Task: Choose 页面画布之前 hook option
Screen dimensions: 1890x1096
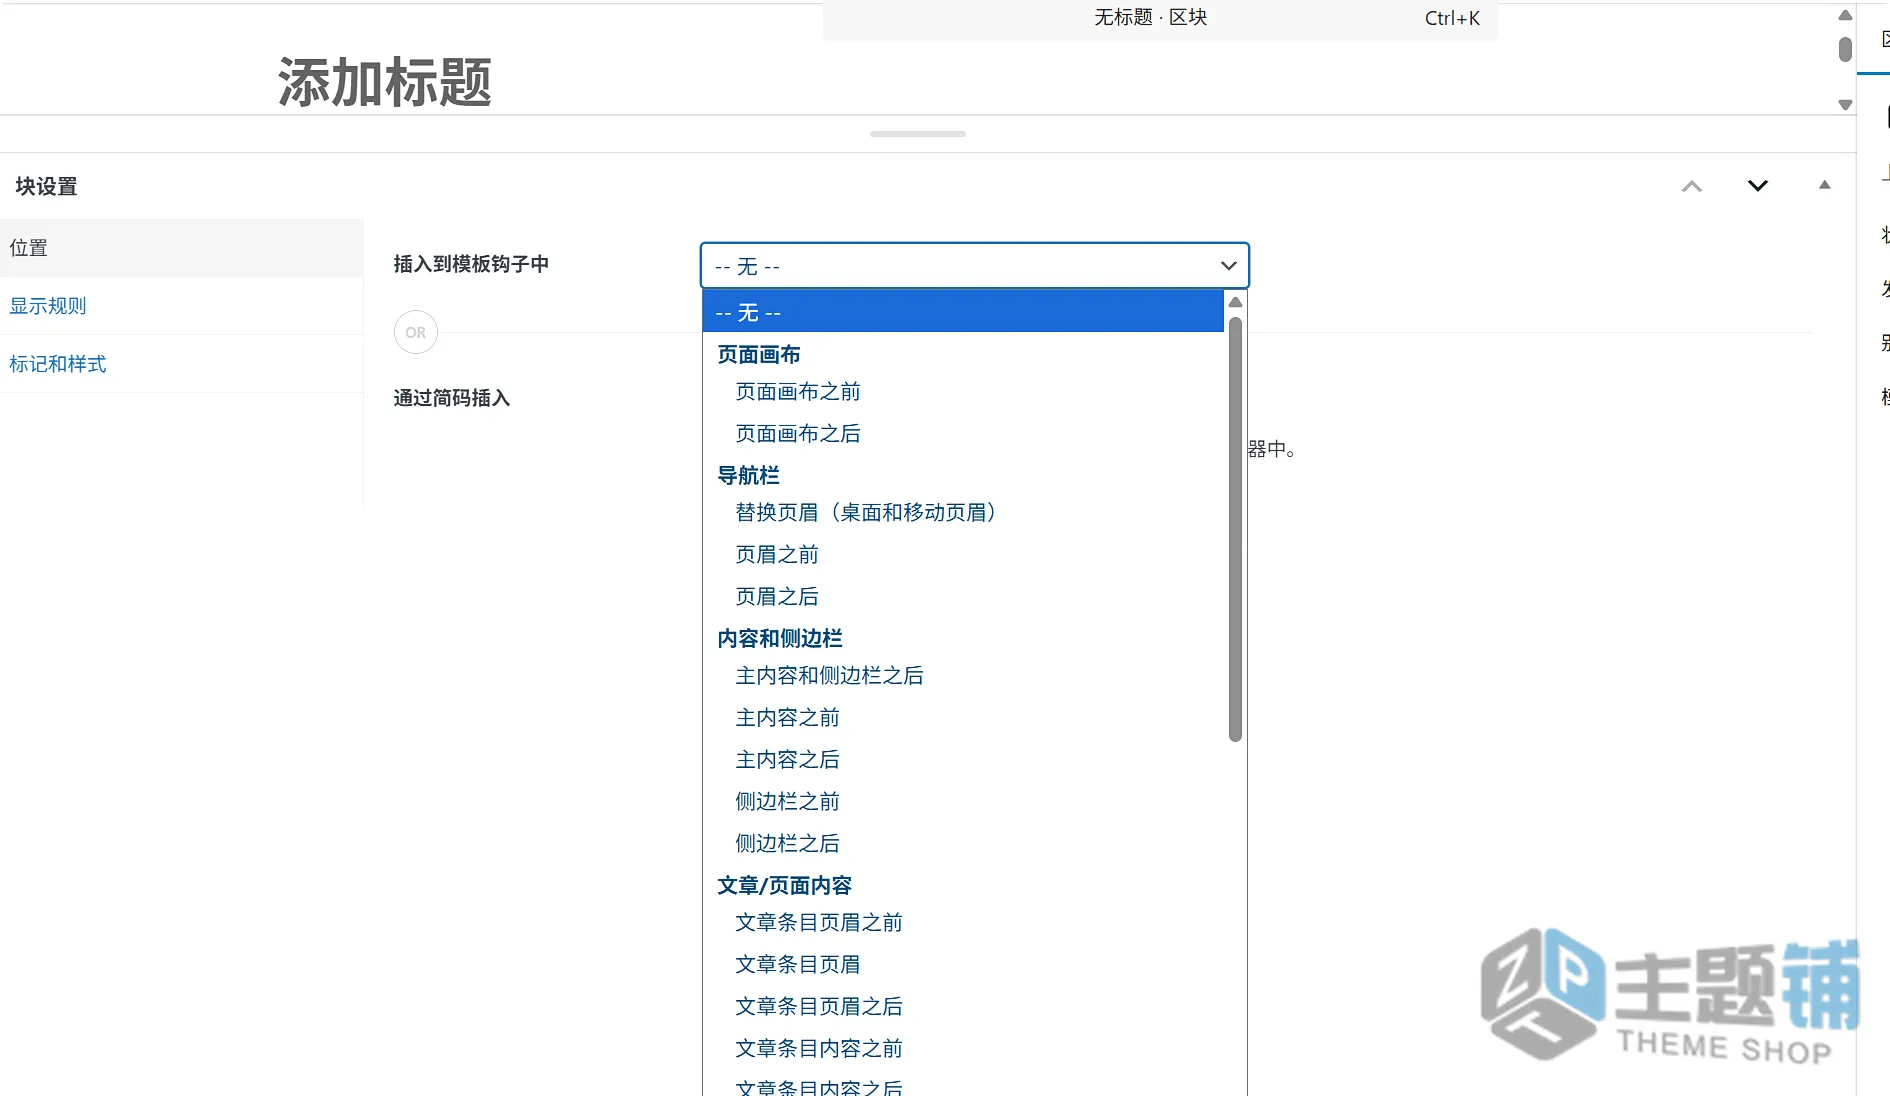Action: (x=797, y=392)
